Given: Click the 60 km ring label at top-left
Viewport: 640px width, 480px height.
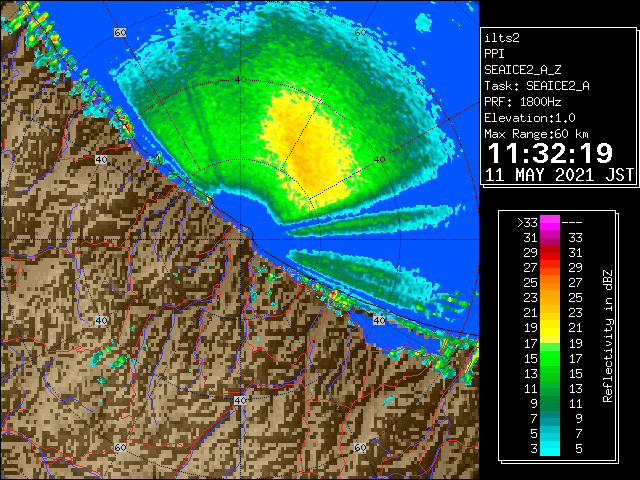Looking at the screenshot, I should 120,32.
